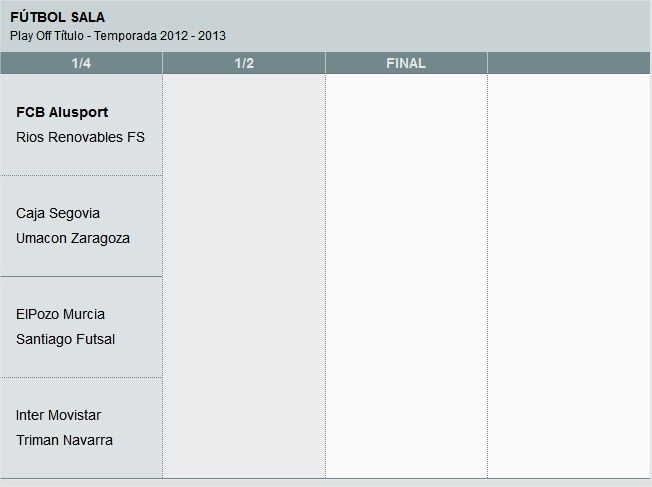Click the empty 1/2 semifinals column area
Viewport: 652px width, 487px height.
[x=244, y=276]
